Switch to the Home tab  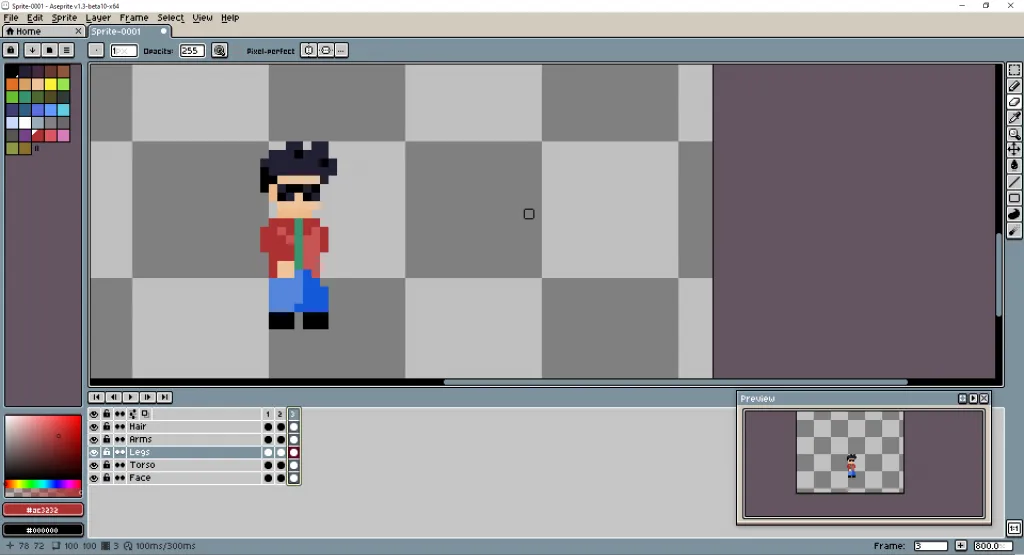coord(43,31)
